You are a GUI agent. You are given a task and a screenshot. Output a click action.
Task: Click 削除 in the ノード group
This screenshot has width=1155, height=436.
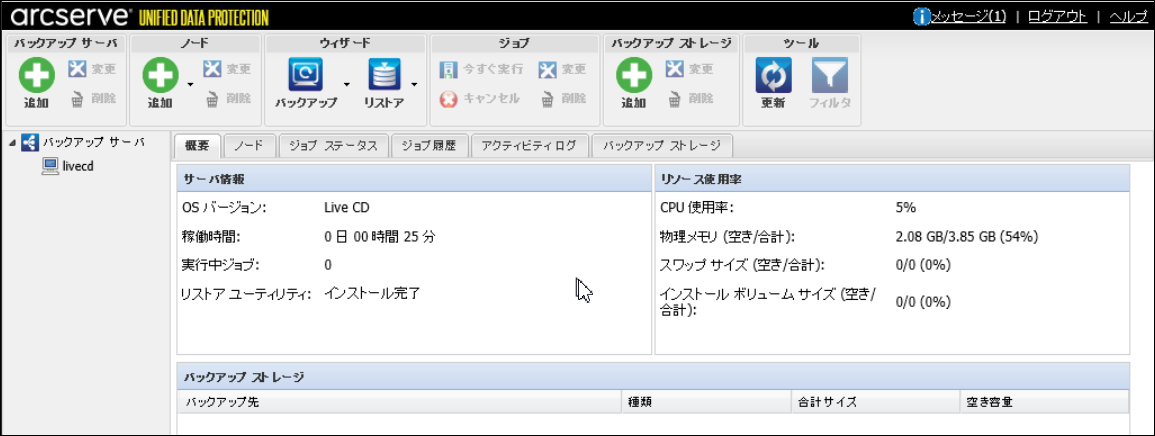[226, 99]
